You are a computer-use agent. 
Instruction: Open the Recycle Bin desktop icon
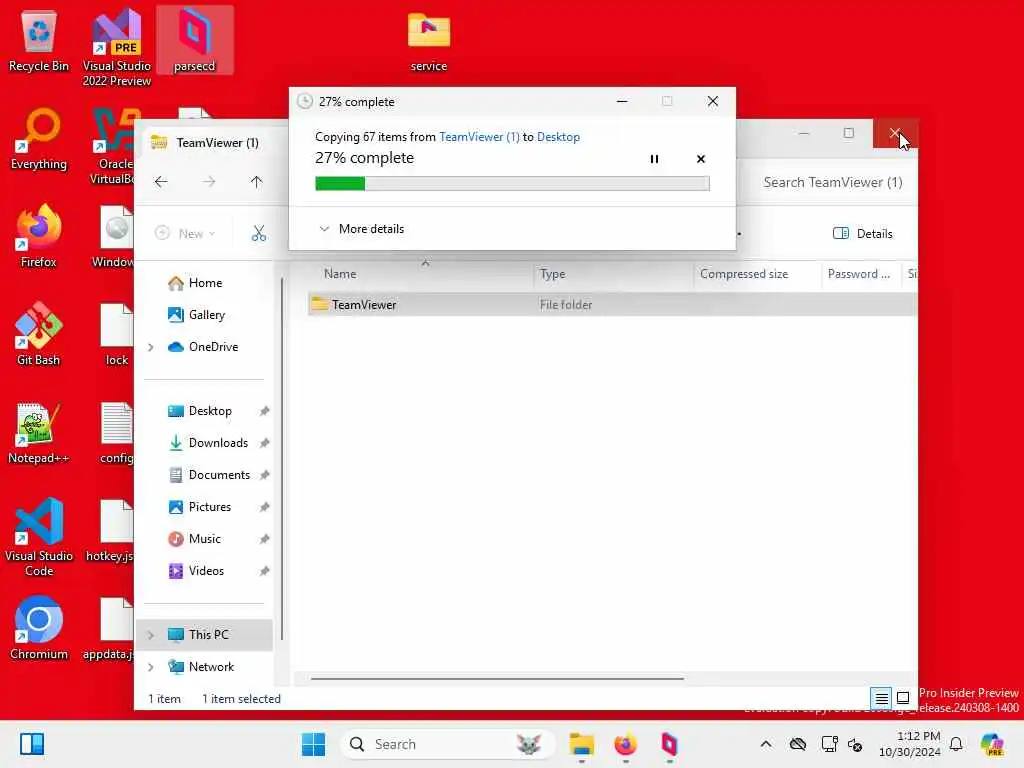tap(39, 42)
